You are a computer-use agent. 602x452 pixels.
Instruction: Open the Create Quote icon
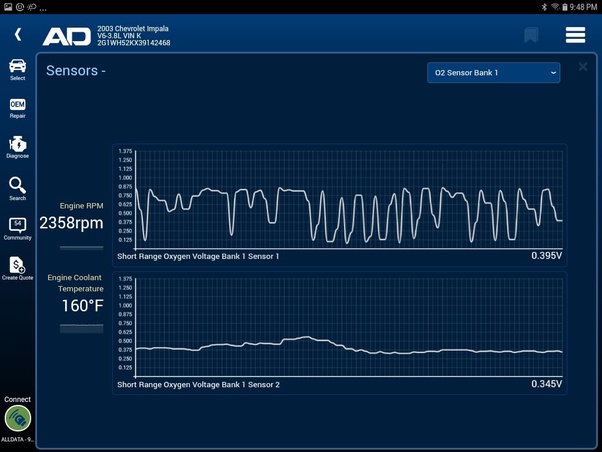coord(18,268)
